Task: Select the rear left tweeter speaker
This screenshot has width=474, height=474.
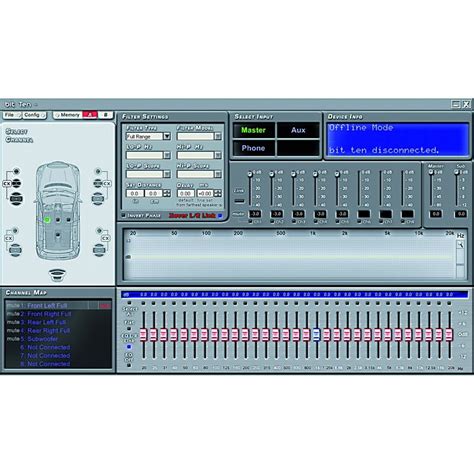Action: [x=15, y=230]
